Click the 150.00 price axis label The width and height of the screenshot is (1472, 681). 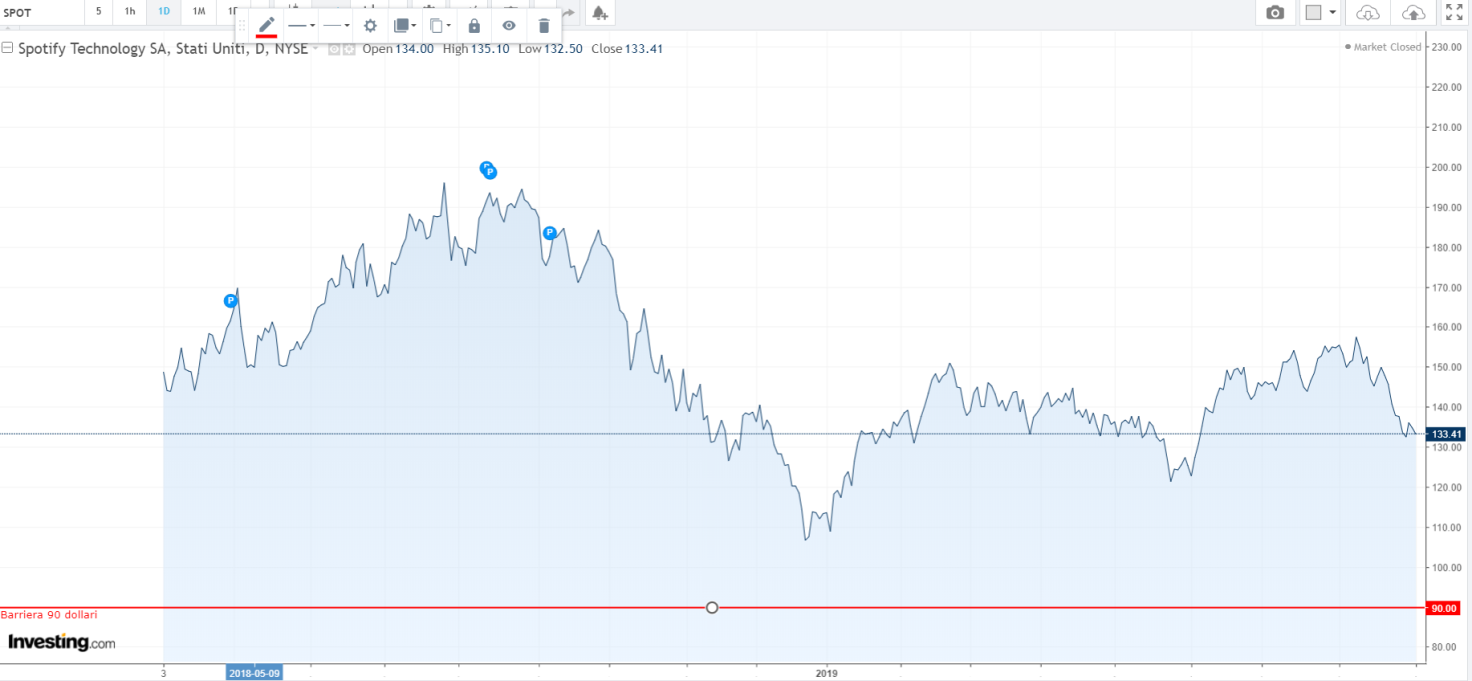coord(1445,367)
